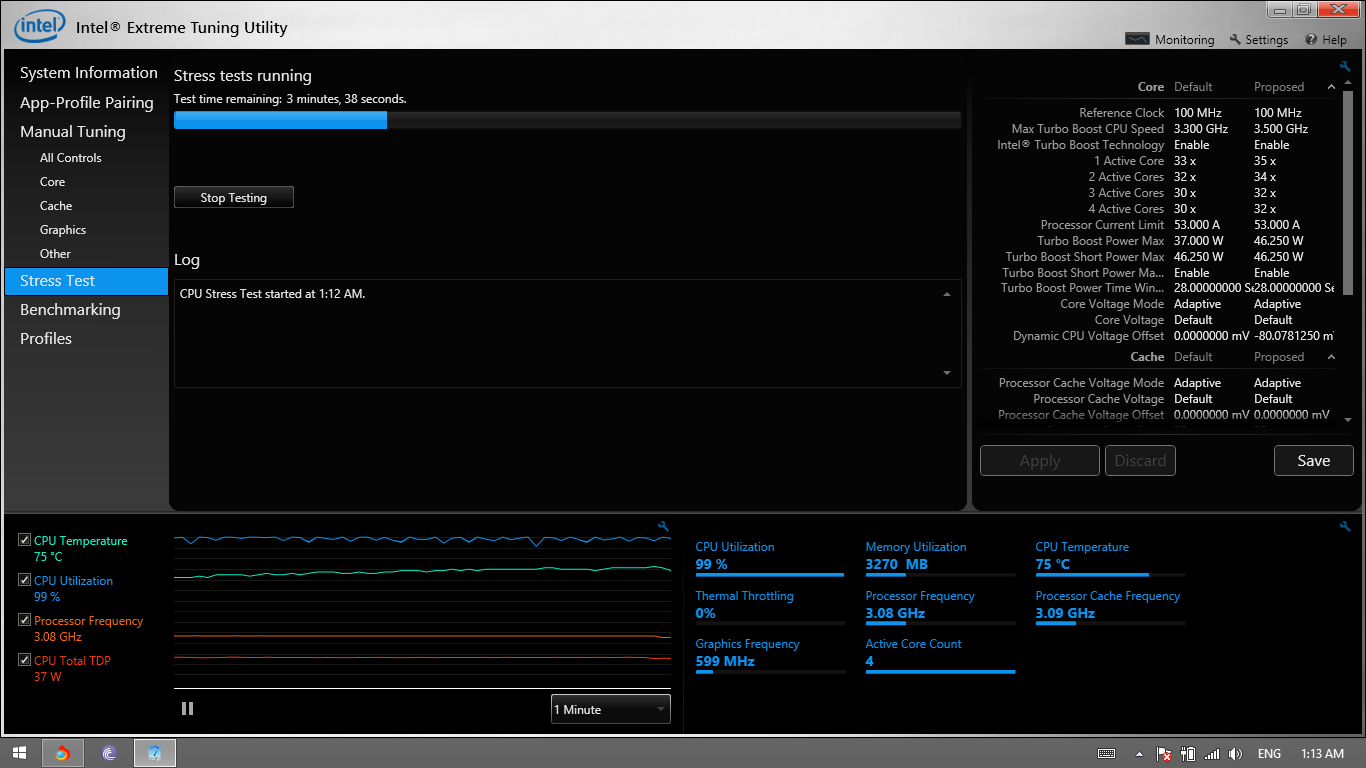Open the Help menu
The height and width of the screenshot is (768, 1366).
pyautogui.click(x=1326, y=40)
